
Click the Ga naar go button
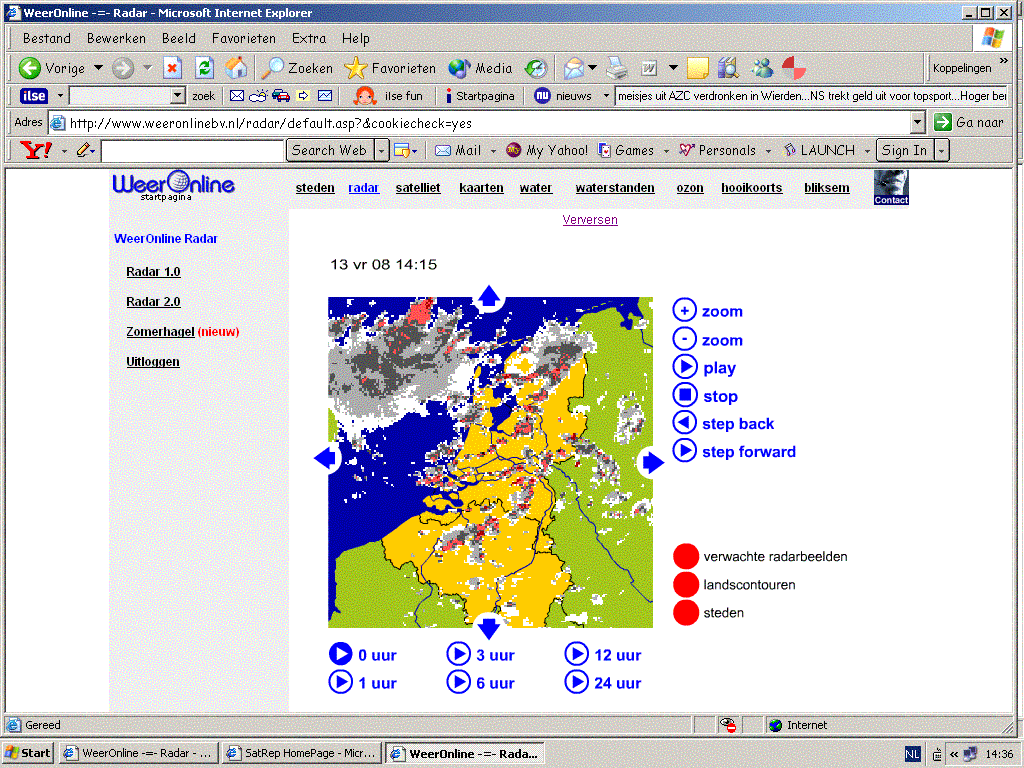(x=969, y=122)
